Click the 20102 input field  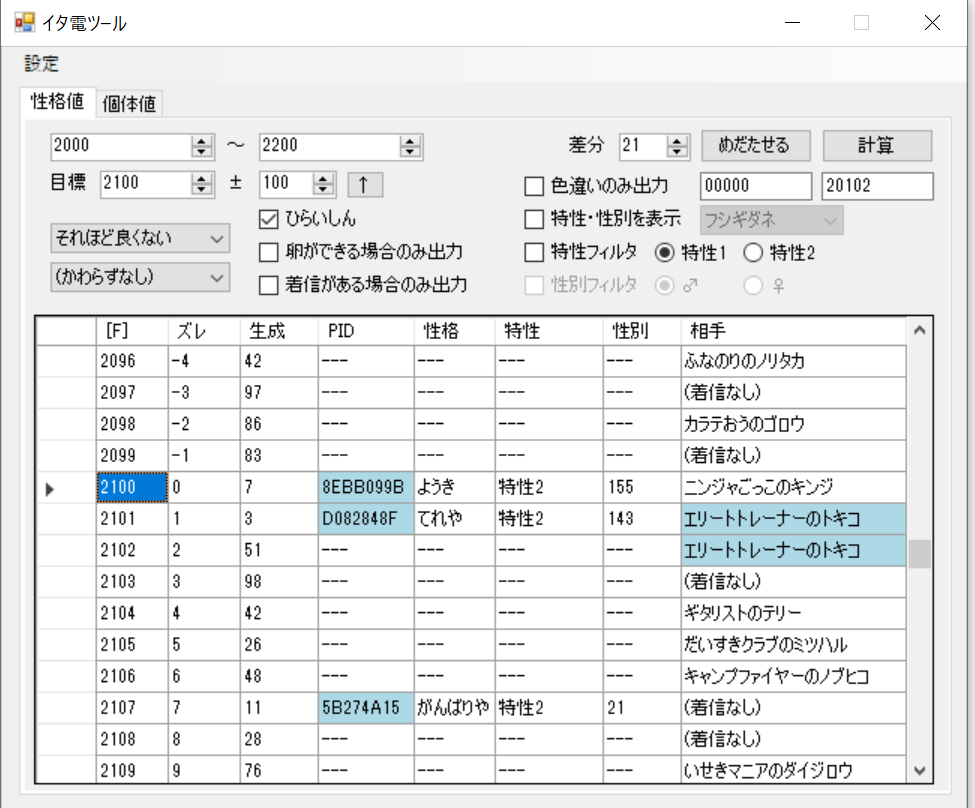[x=877, y=186]
